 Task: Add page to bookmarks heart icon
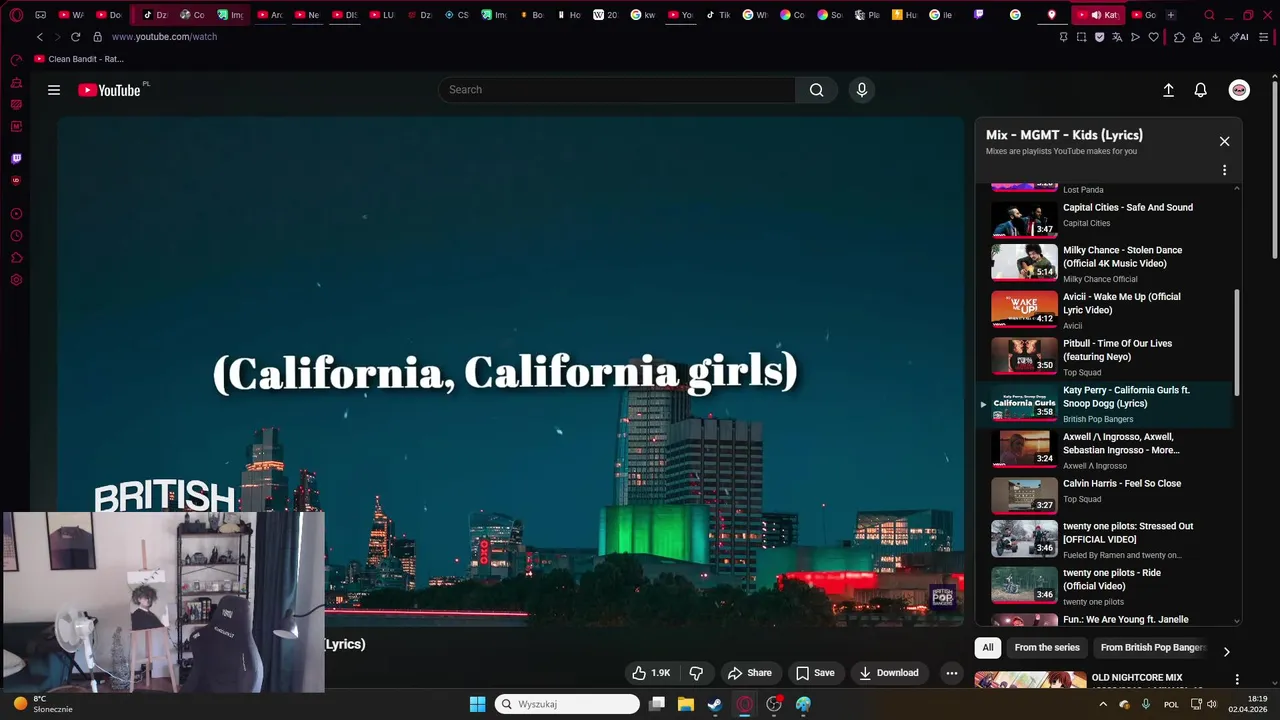pyautogui.click(x=1153, y=37)
